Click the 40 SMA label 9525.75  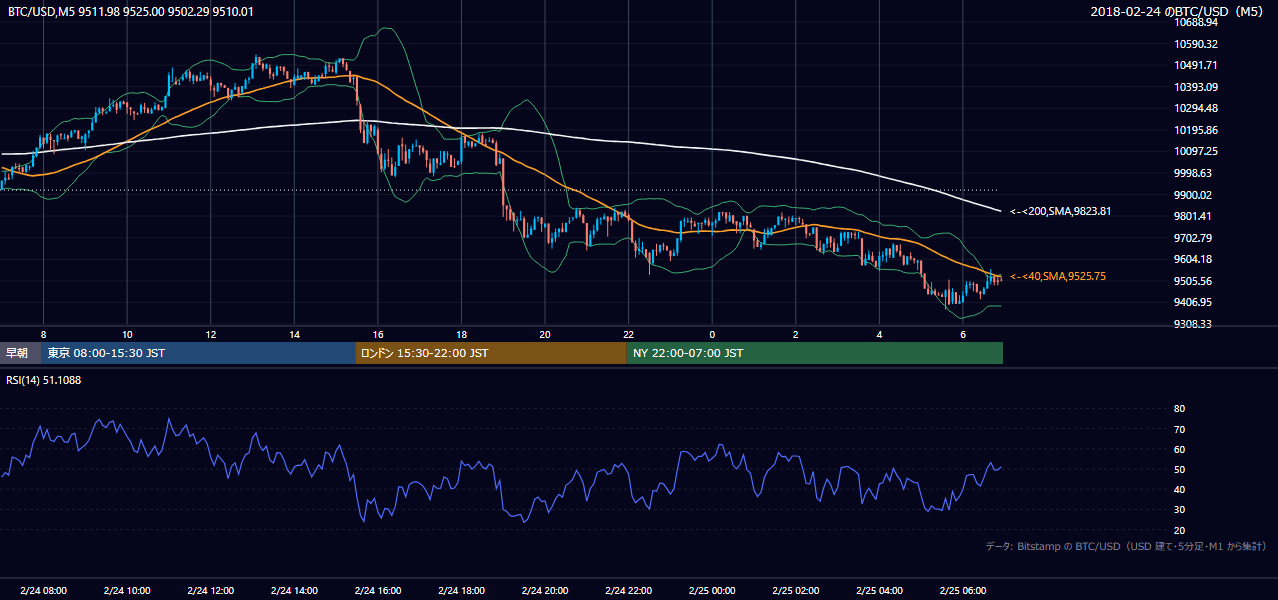click(x=1057, y=276)
